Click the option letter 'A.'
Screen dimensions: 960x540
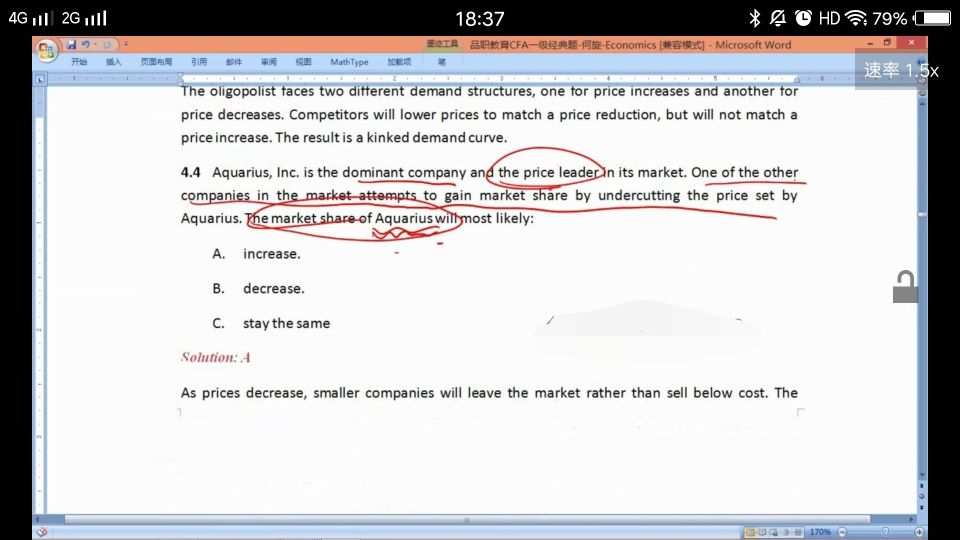(x=219, y=253)
